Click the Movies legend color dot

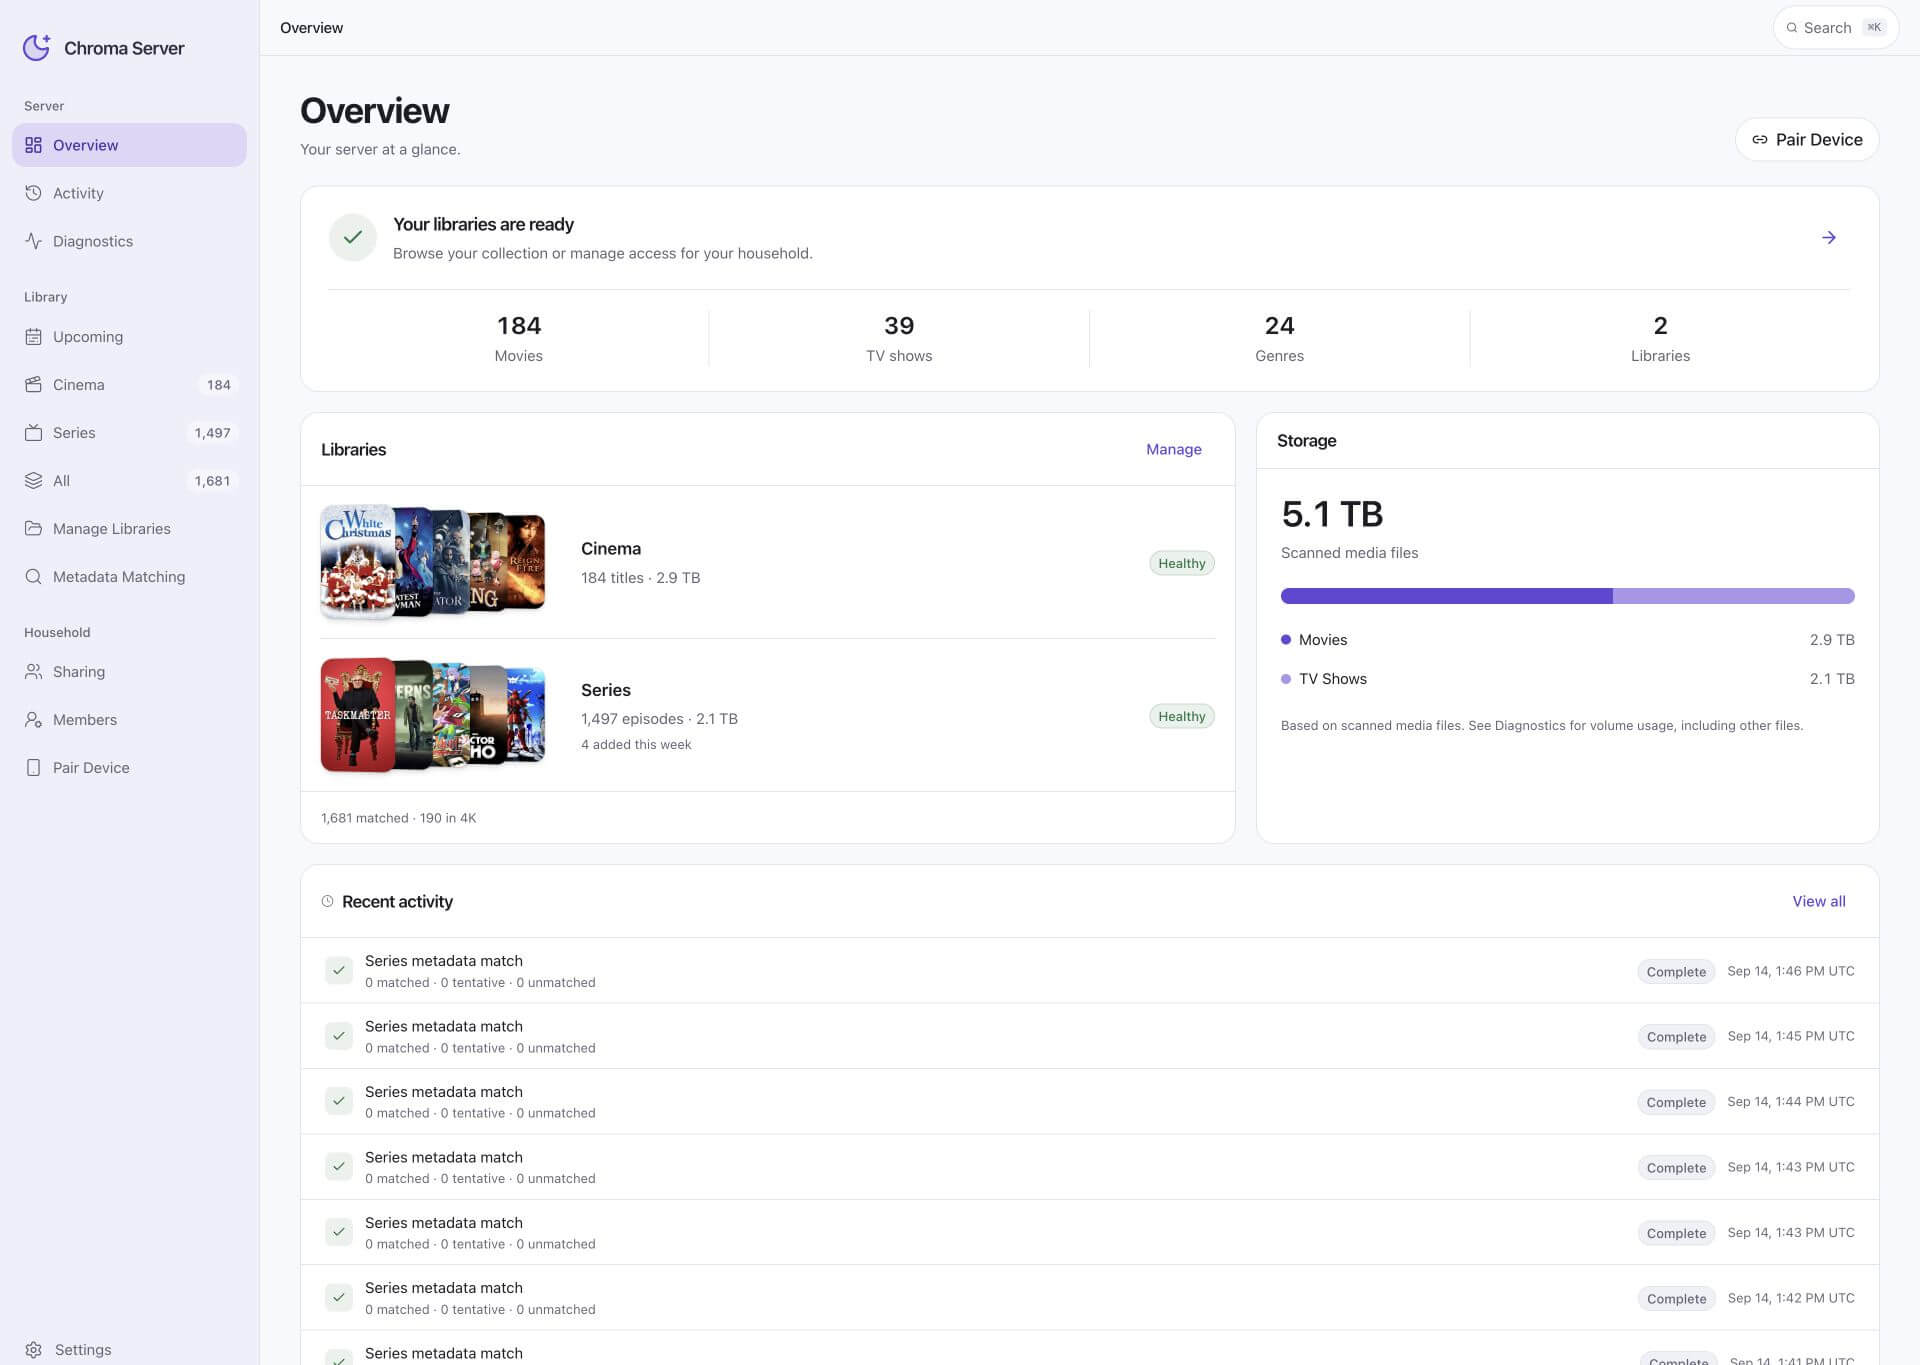[x=1286, y=640]
